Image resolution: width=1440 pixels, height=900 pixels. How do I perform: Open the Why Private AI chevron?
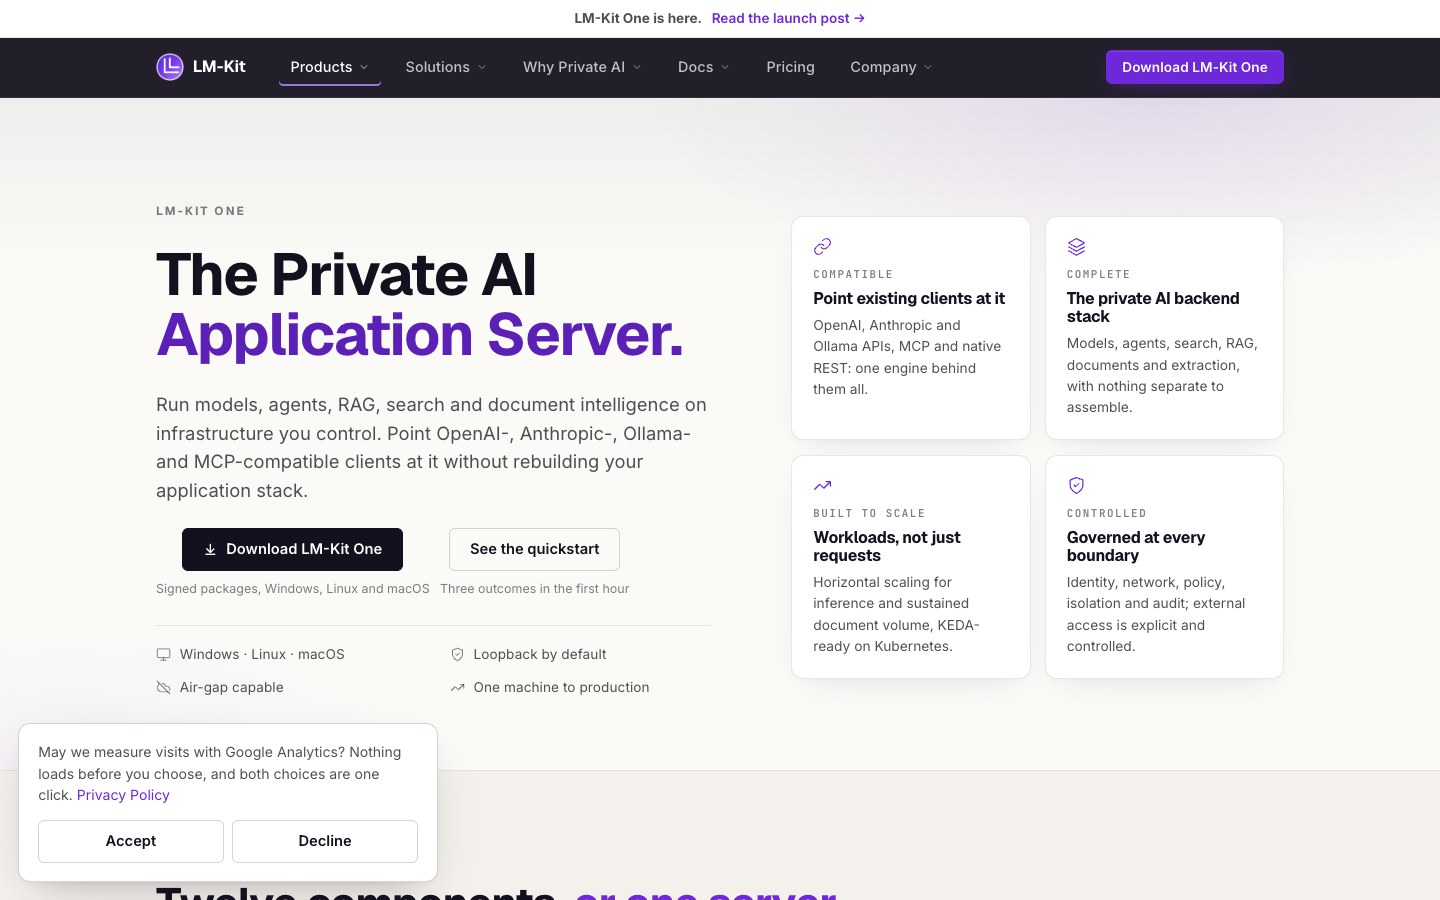tap(637, 67)
